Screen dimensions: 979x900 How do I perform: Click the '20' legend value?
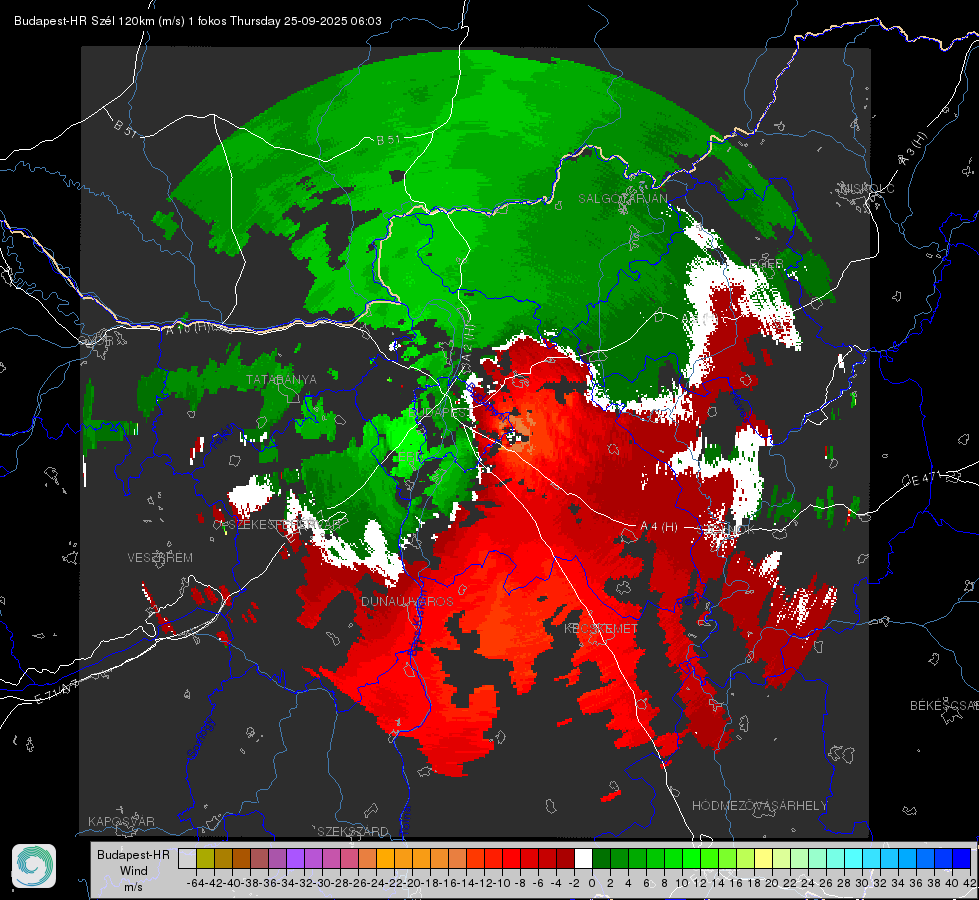pos(772,883)
